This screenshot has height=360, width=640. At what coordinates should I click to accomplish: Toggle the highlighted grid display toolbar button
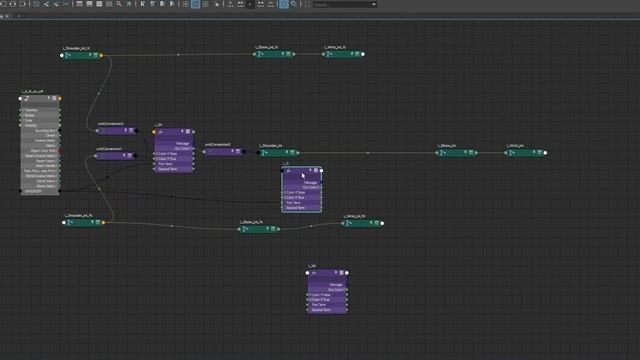283,4
